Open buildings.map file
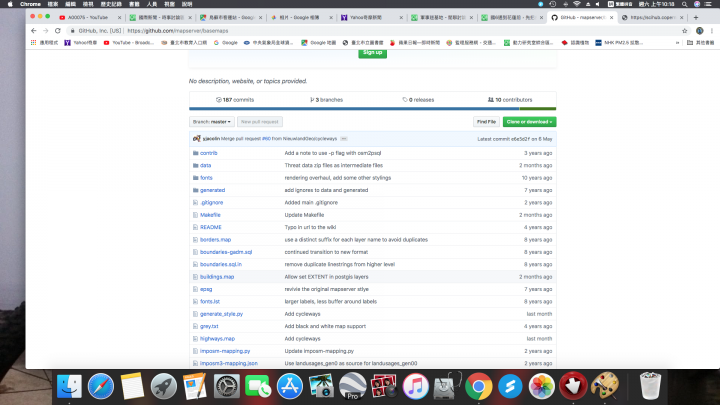The image size is (720, 405). click(217, 277)
